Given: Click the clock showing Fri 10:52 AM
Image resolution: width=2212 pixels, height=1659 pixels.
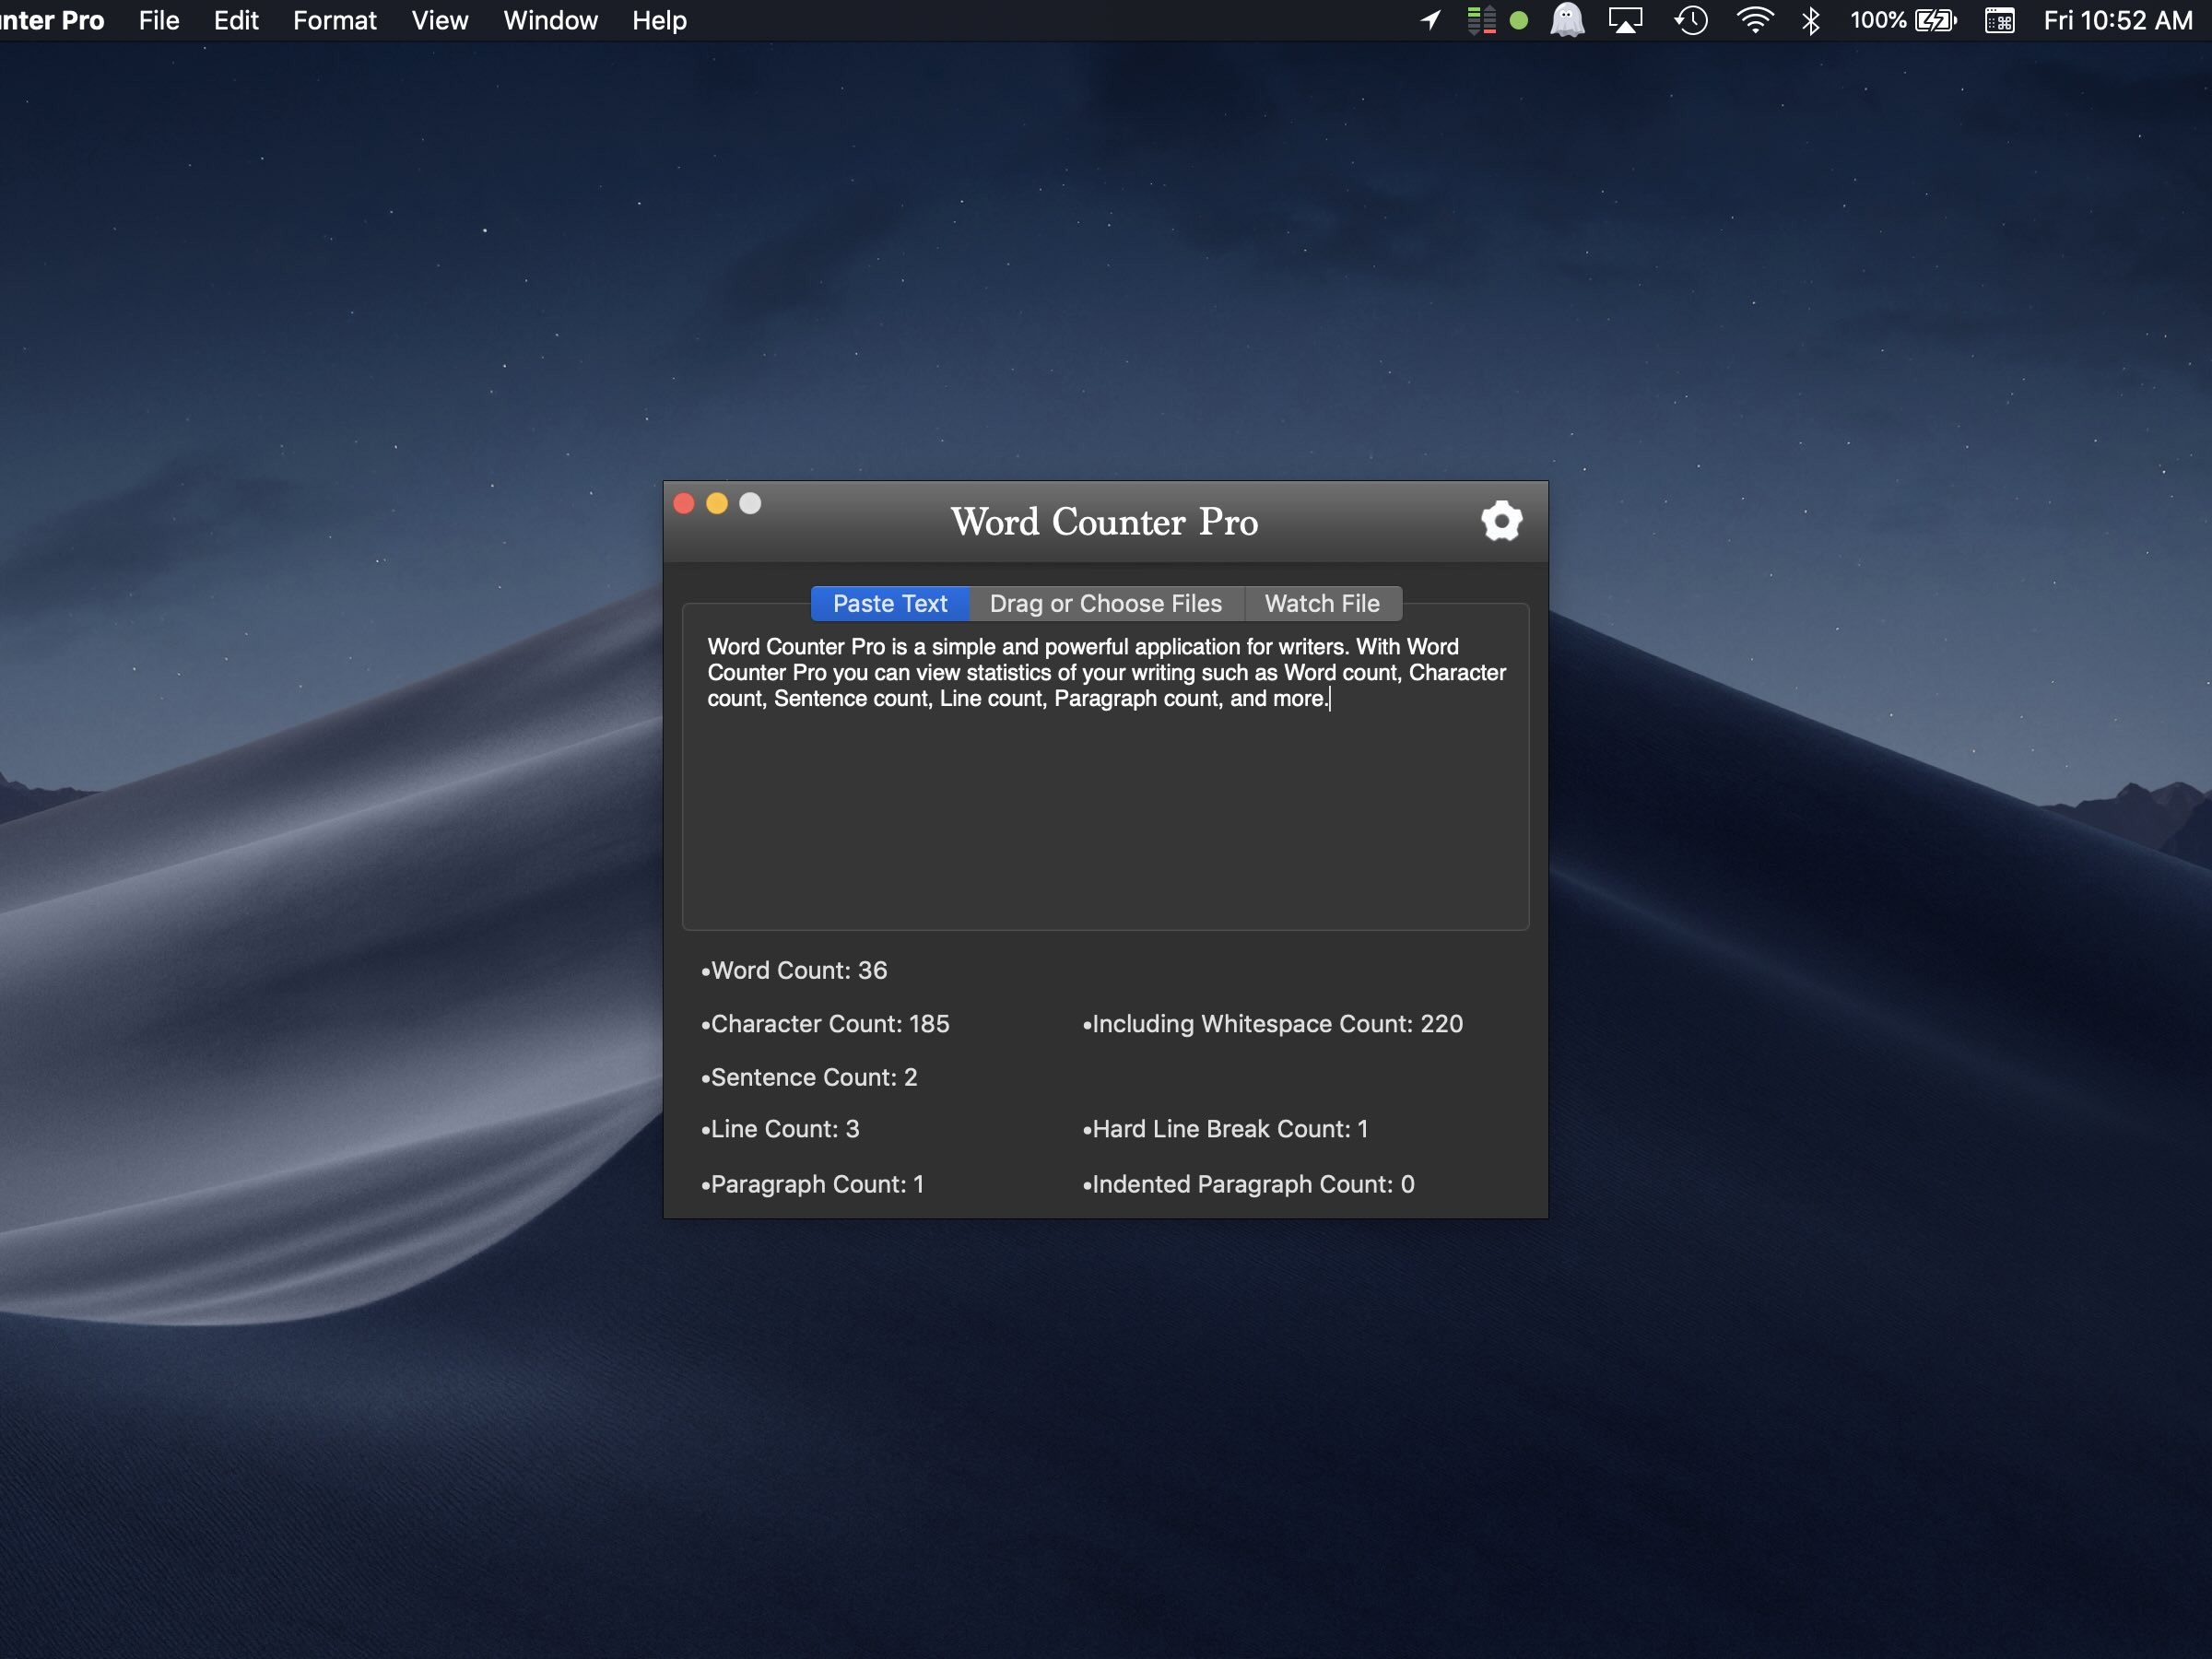Looking at the screenshot, I should click(x=2118, y=20).
